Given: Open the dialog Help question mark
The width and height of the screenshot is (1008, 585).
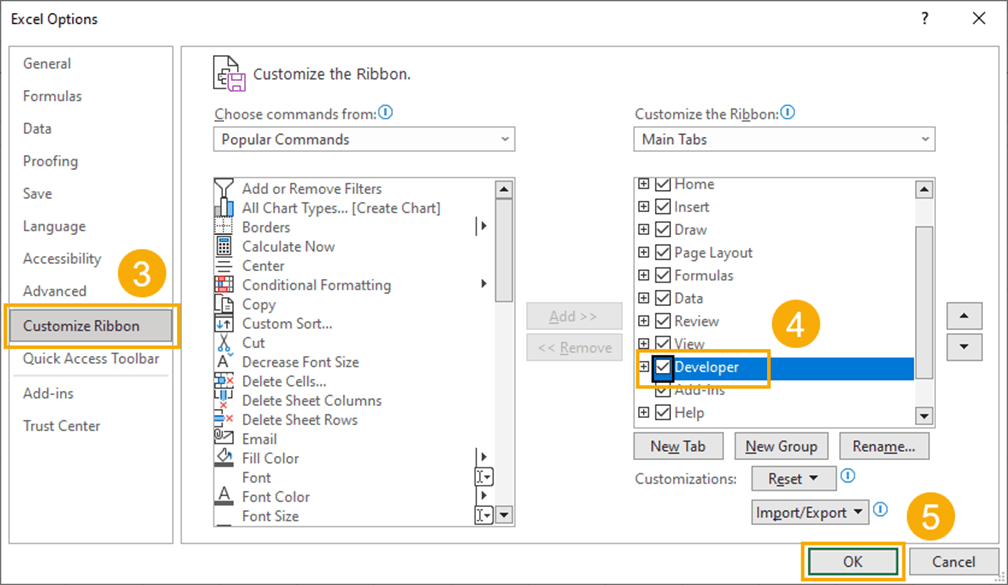Looking at the screenshot, I should (x=924, y=18).
